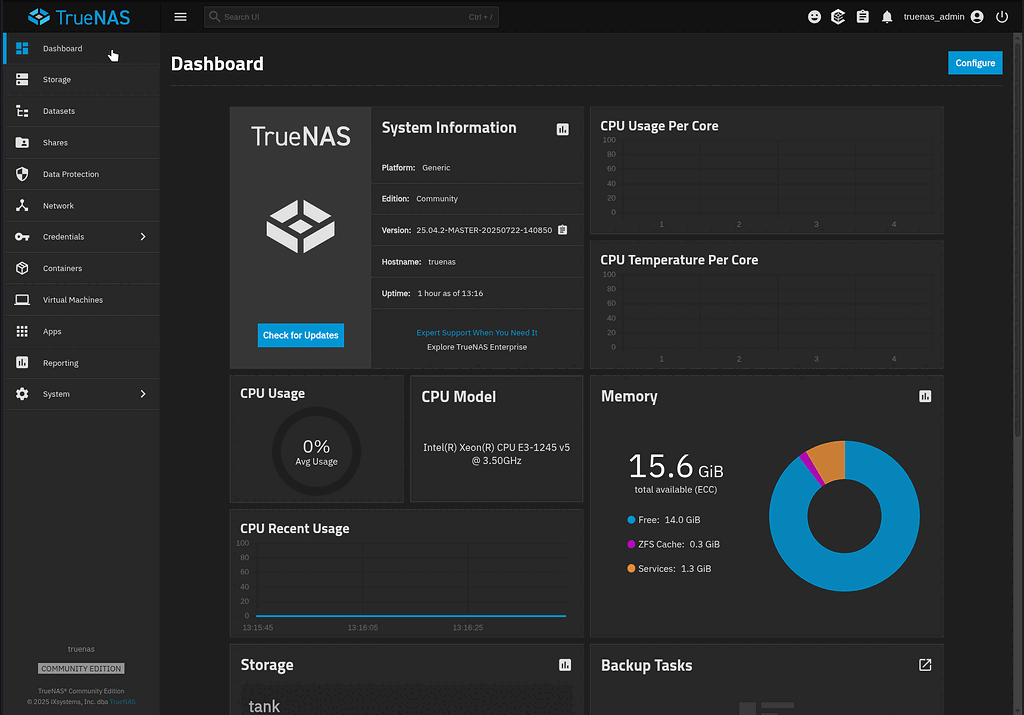The width and height of the screenshot is (1024, 715).
Task: Open the alerts notification bell
Action: [887, 16]
